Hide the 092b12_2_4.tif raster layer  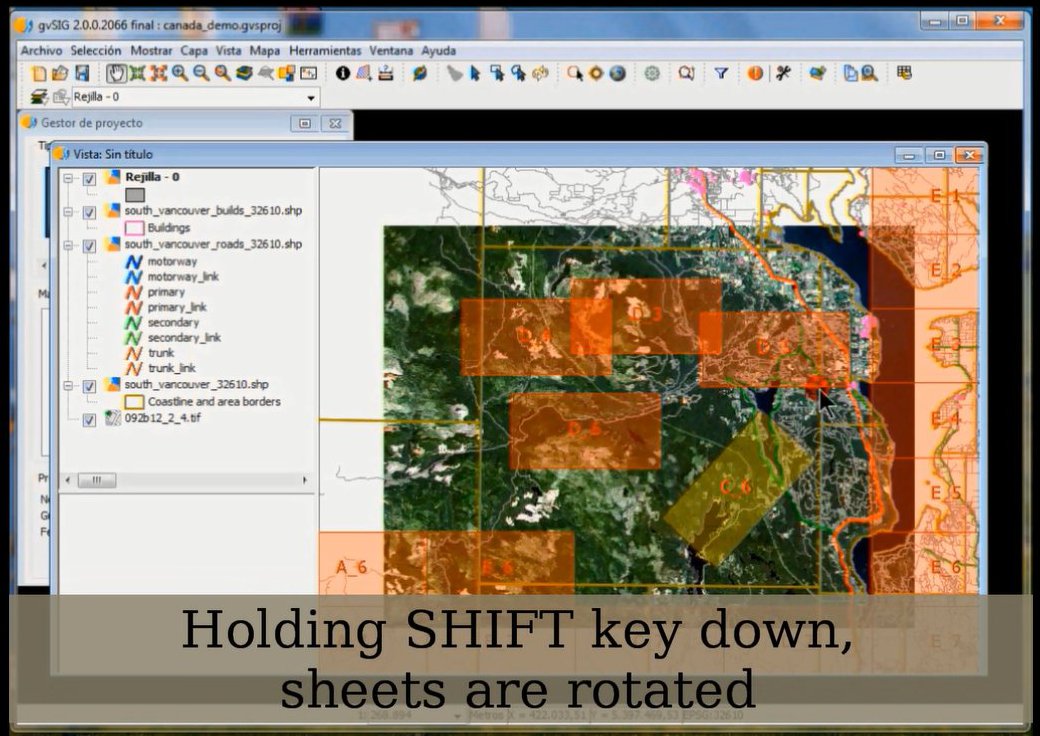click(x=89, y=420)
